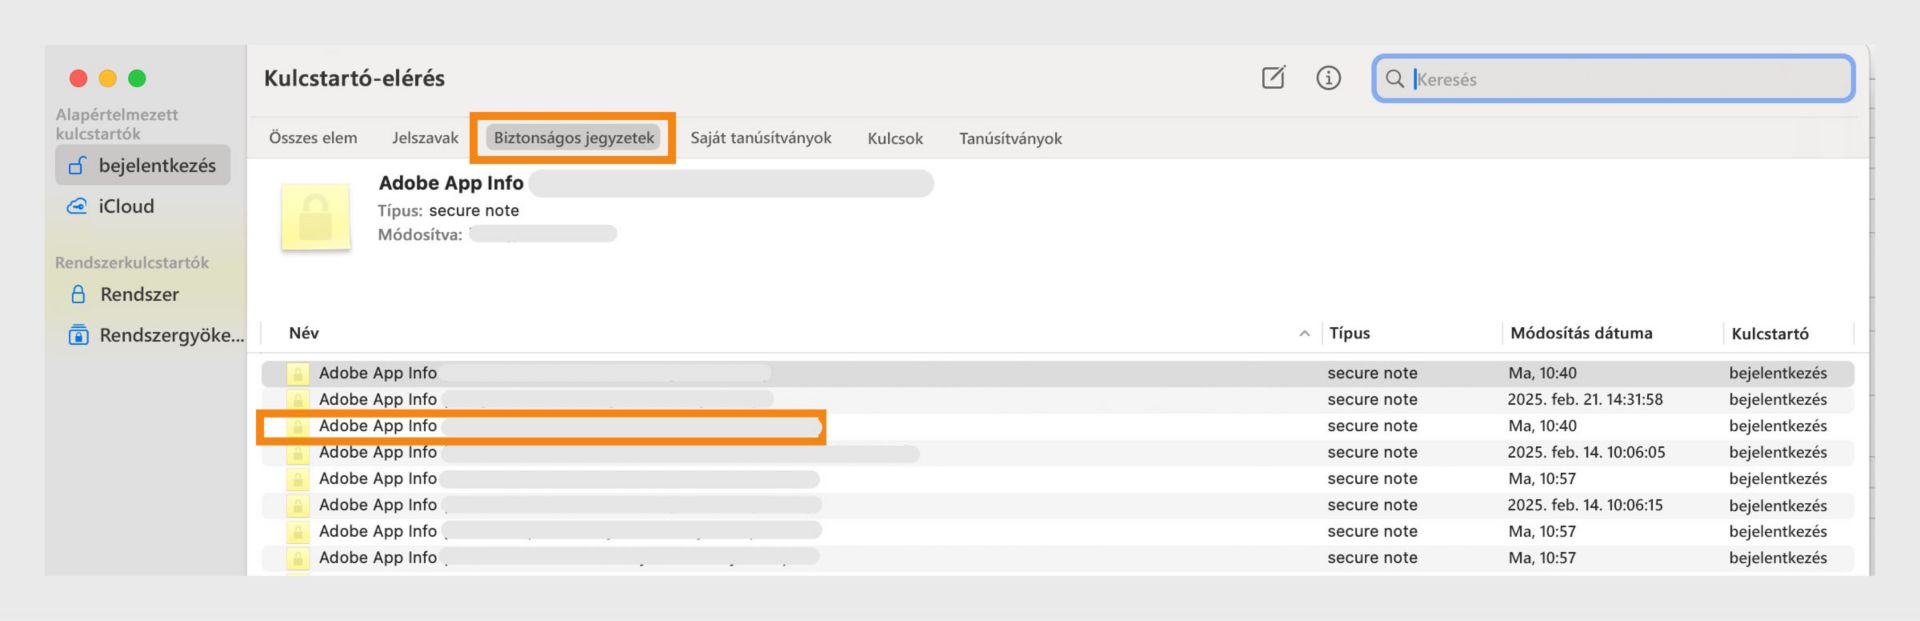The height and width of the screenshot is (621, 1920).
Task: Click the magnifier icon in the search field
Action: tap(1394, 79)
